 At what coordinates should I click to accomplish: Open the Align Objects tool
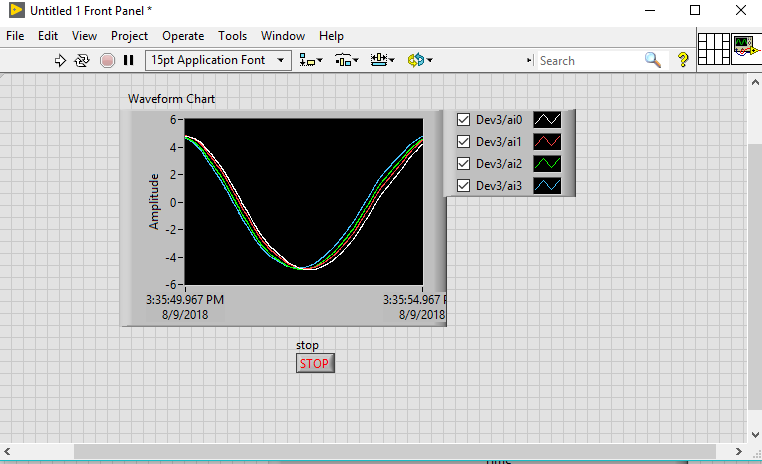tap(311, 60)
